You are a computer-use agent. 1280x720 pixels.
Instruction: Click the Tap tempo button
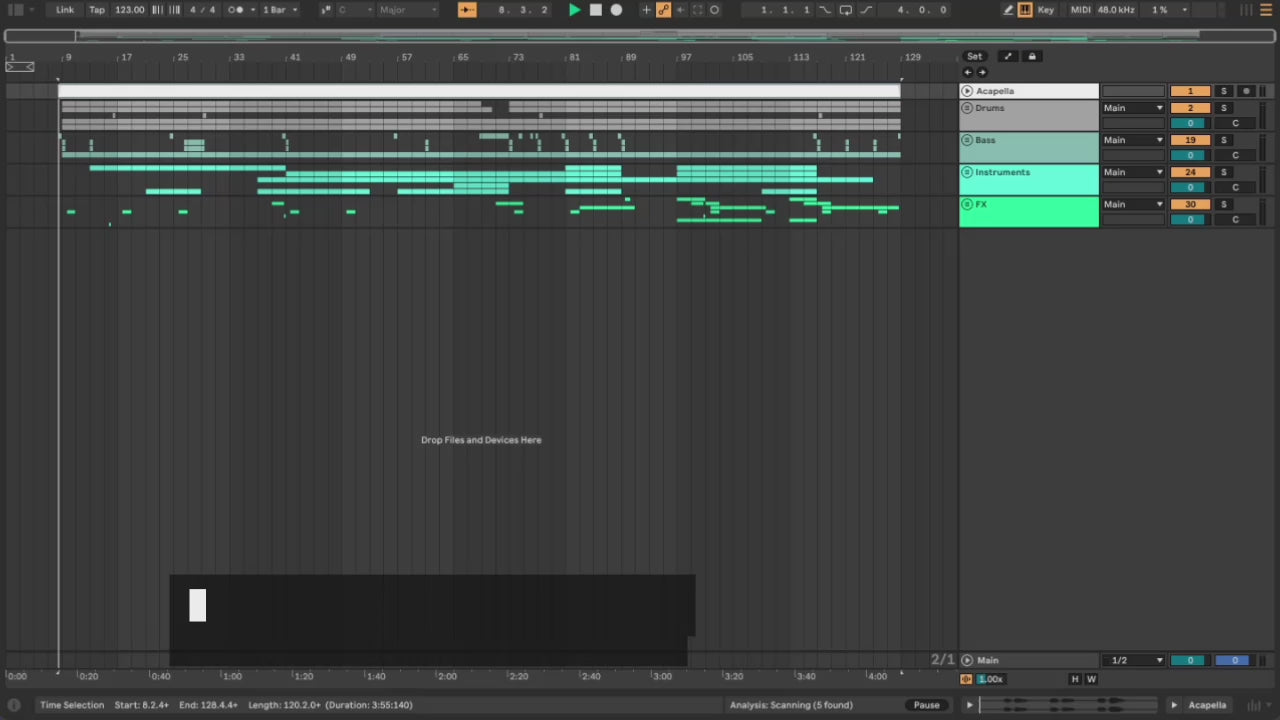97,10
